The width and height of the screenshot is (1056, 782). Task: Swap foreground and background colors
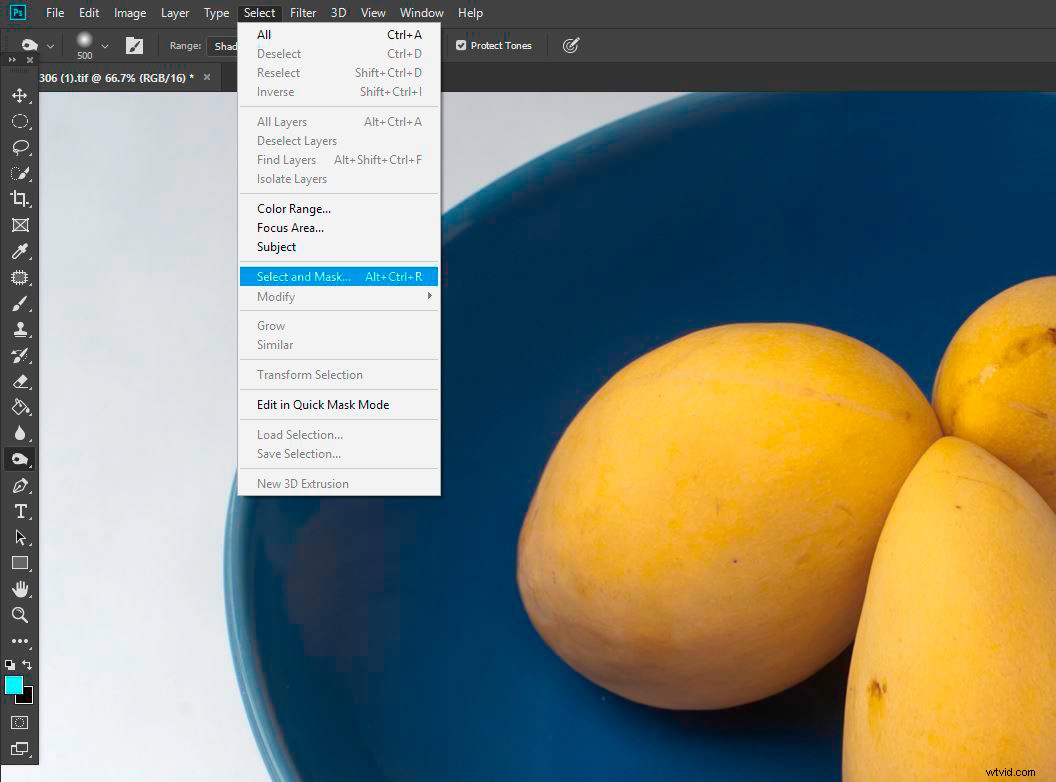(28, 663)
